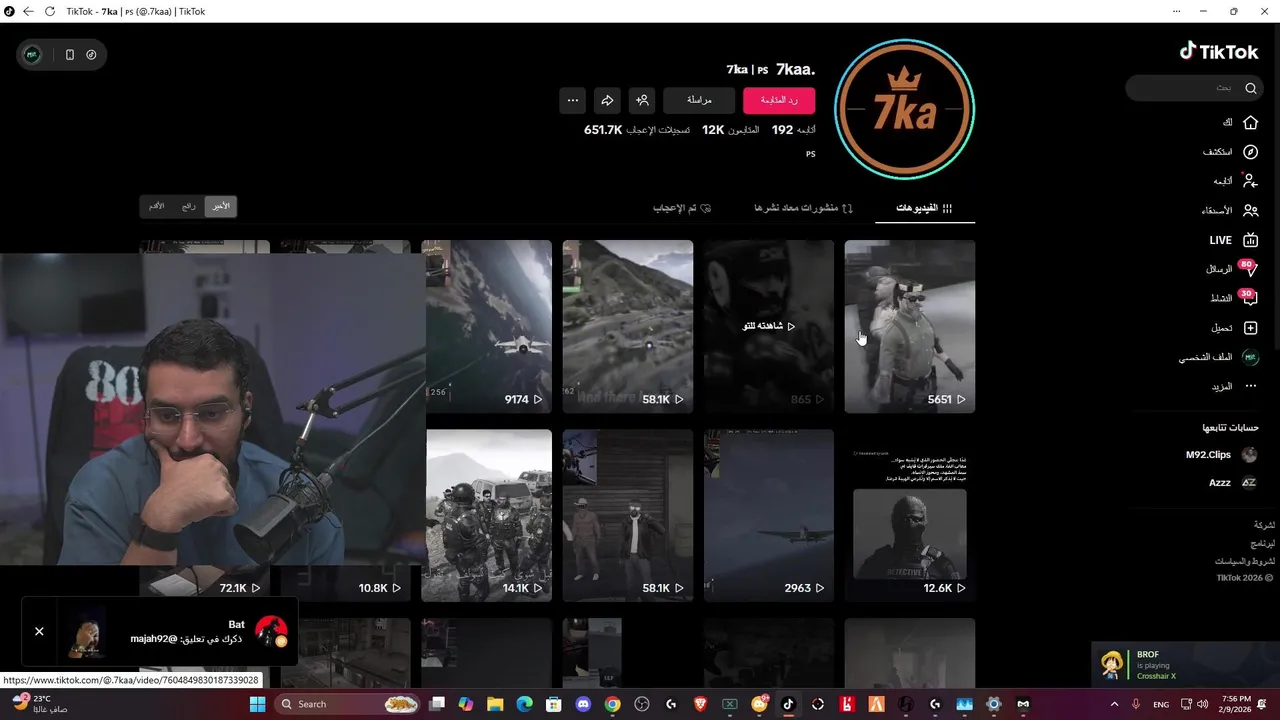Image resolution: width=1280 pixels, height=720 pixels.
Task: Open the three-dots profile options menu
Action: [x=573, y=100]
